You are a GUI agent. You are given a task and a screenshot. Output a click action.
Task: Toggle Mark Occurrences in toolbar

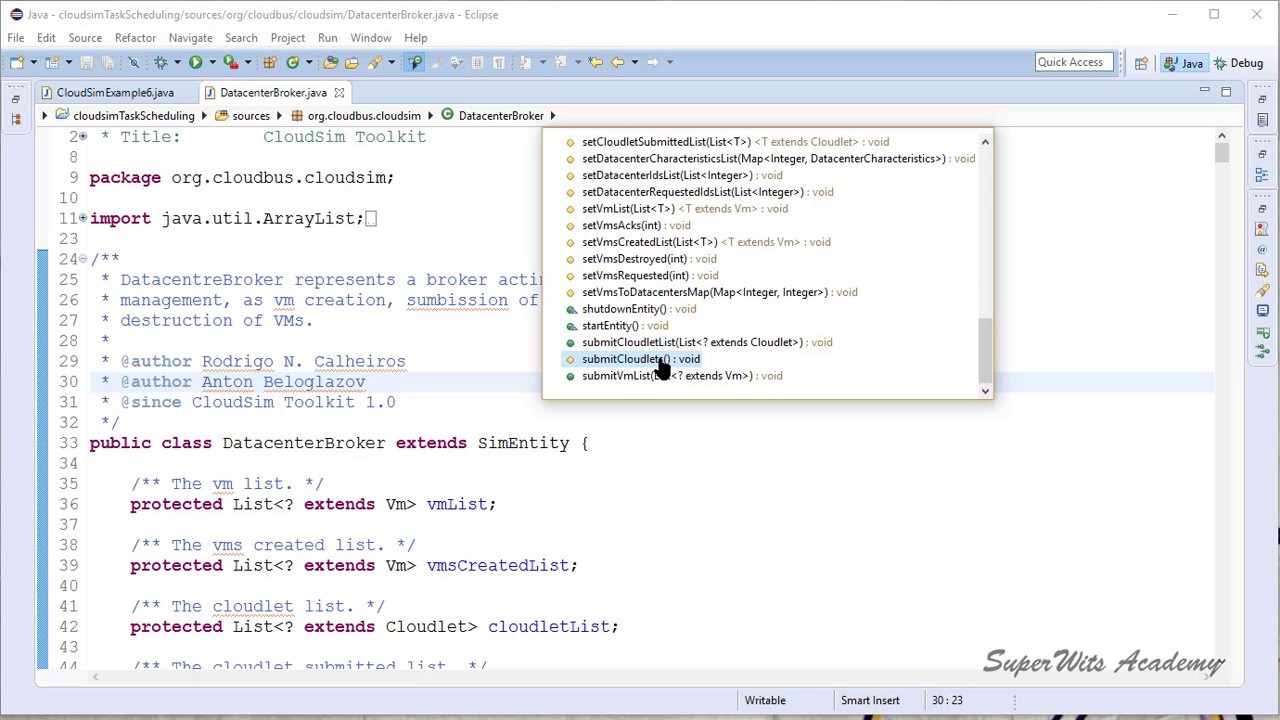412,62
